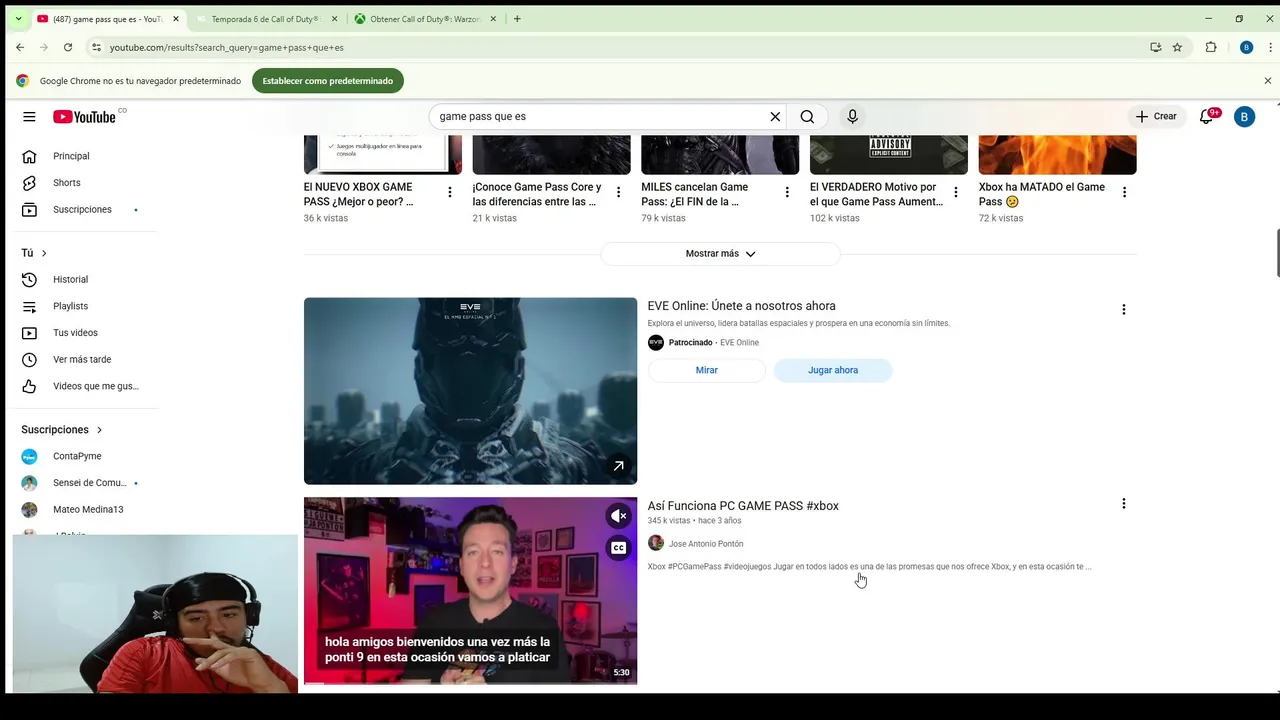Reload the page with browser refresh icon
The image size is (1280, 720).
coord(68,47)
